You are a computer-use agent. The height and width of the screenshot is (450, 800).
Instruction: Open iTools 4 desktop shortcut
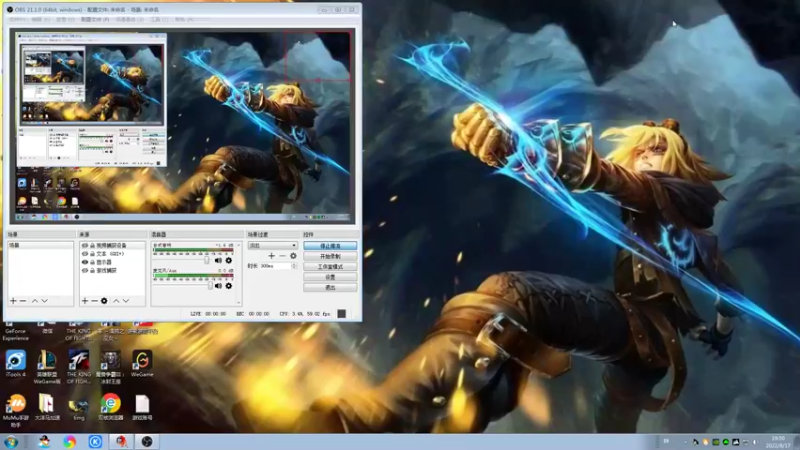[x=15, y=364]
